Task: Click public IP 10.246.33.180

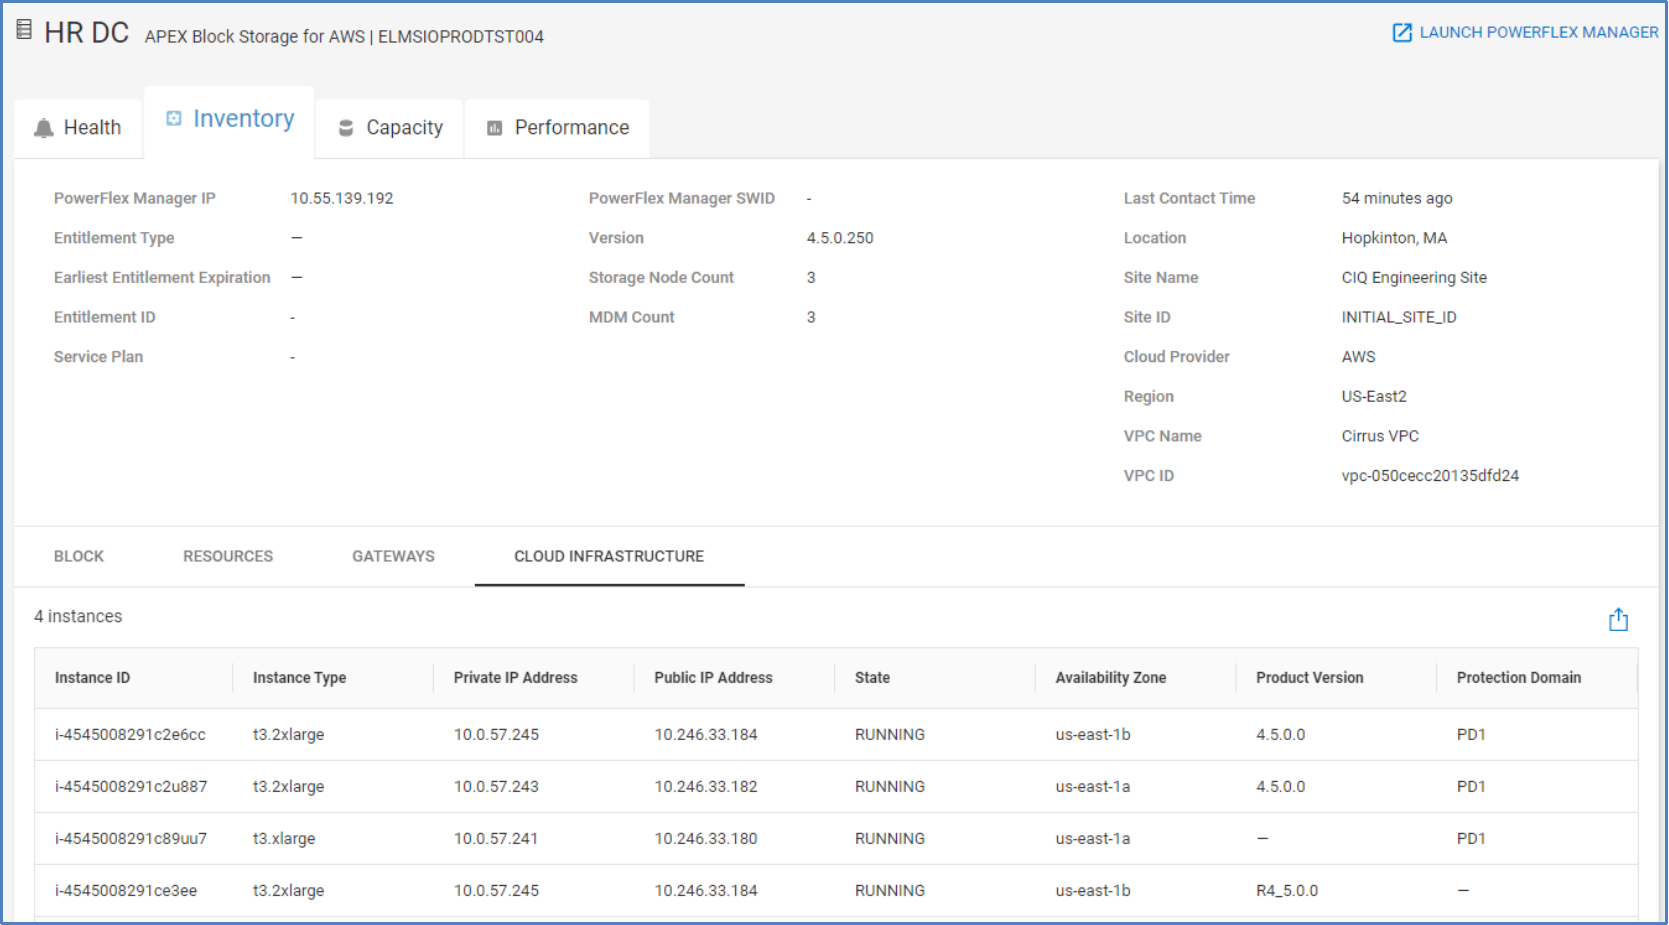Action: click(x=706, y=839)
